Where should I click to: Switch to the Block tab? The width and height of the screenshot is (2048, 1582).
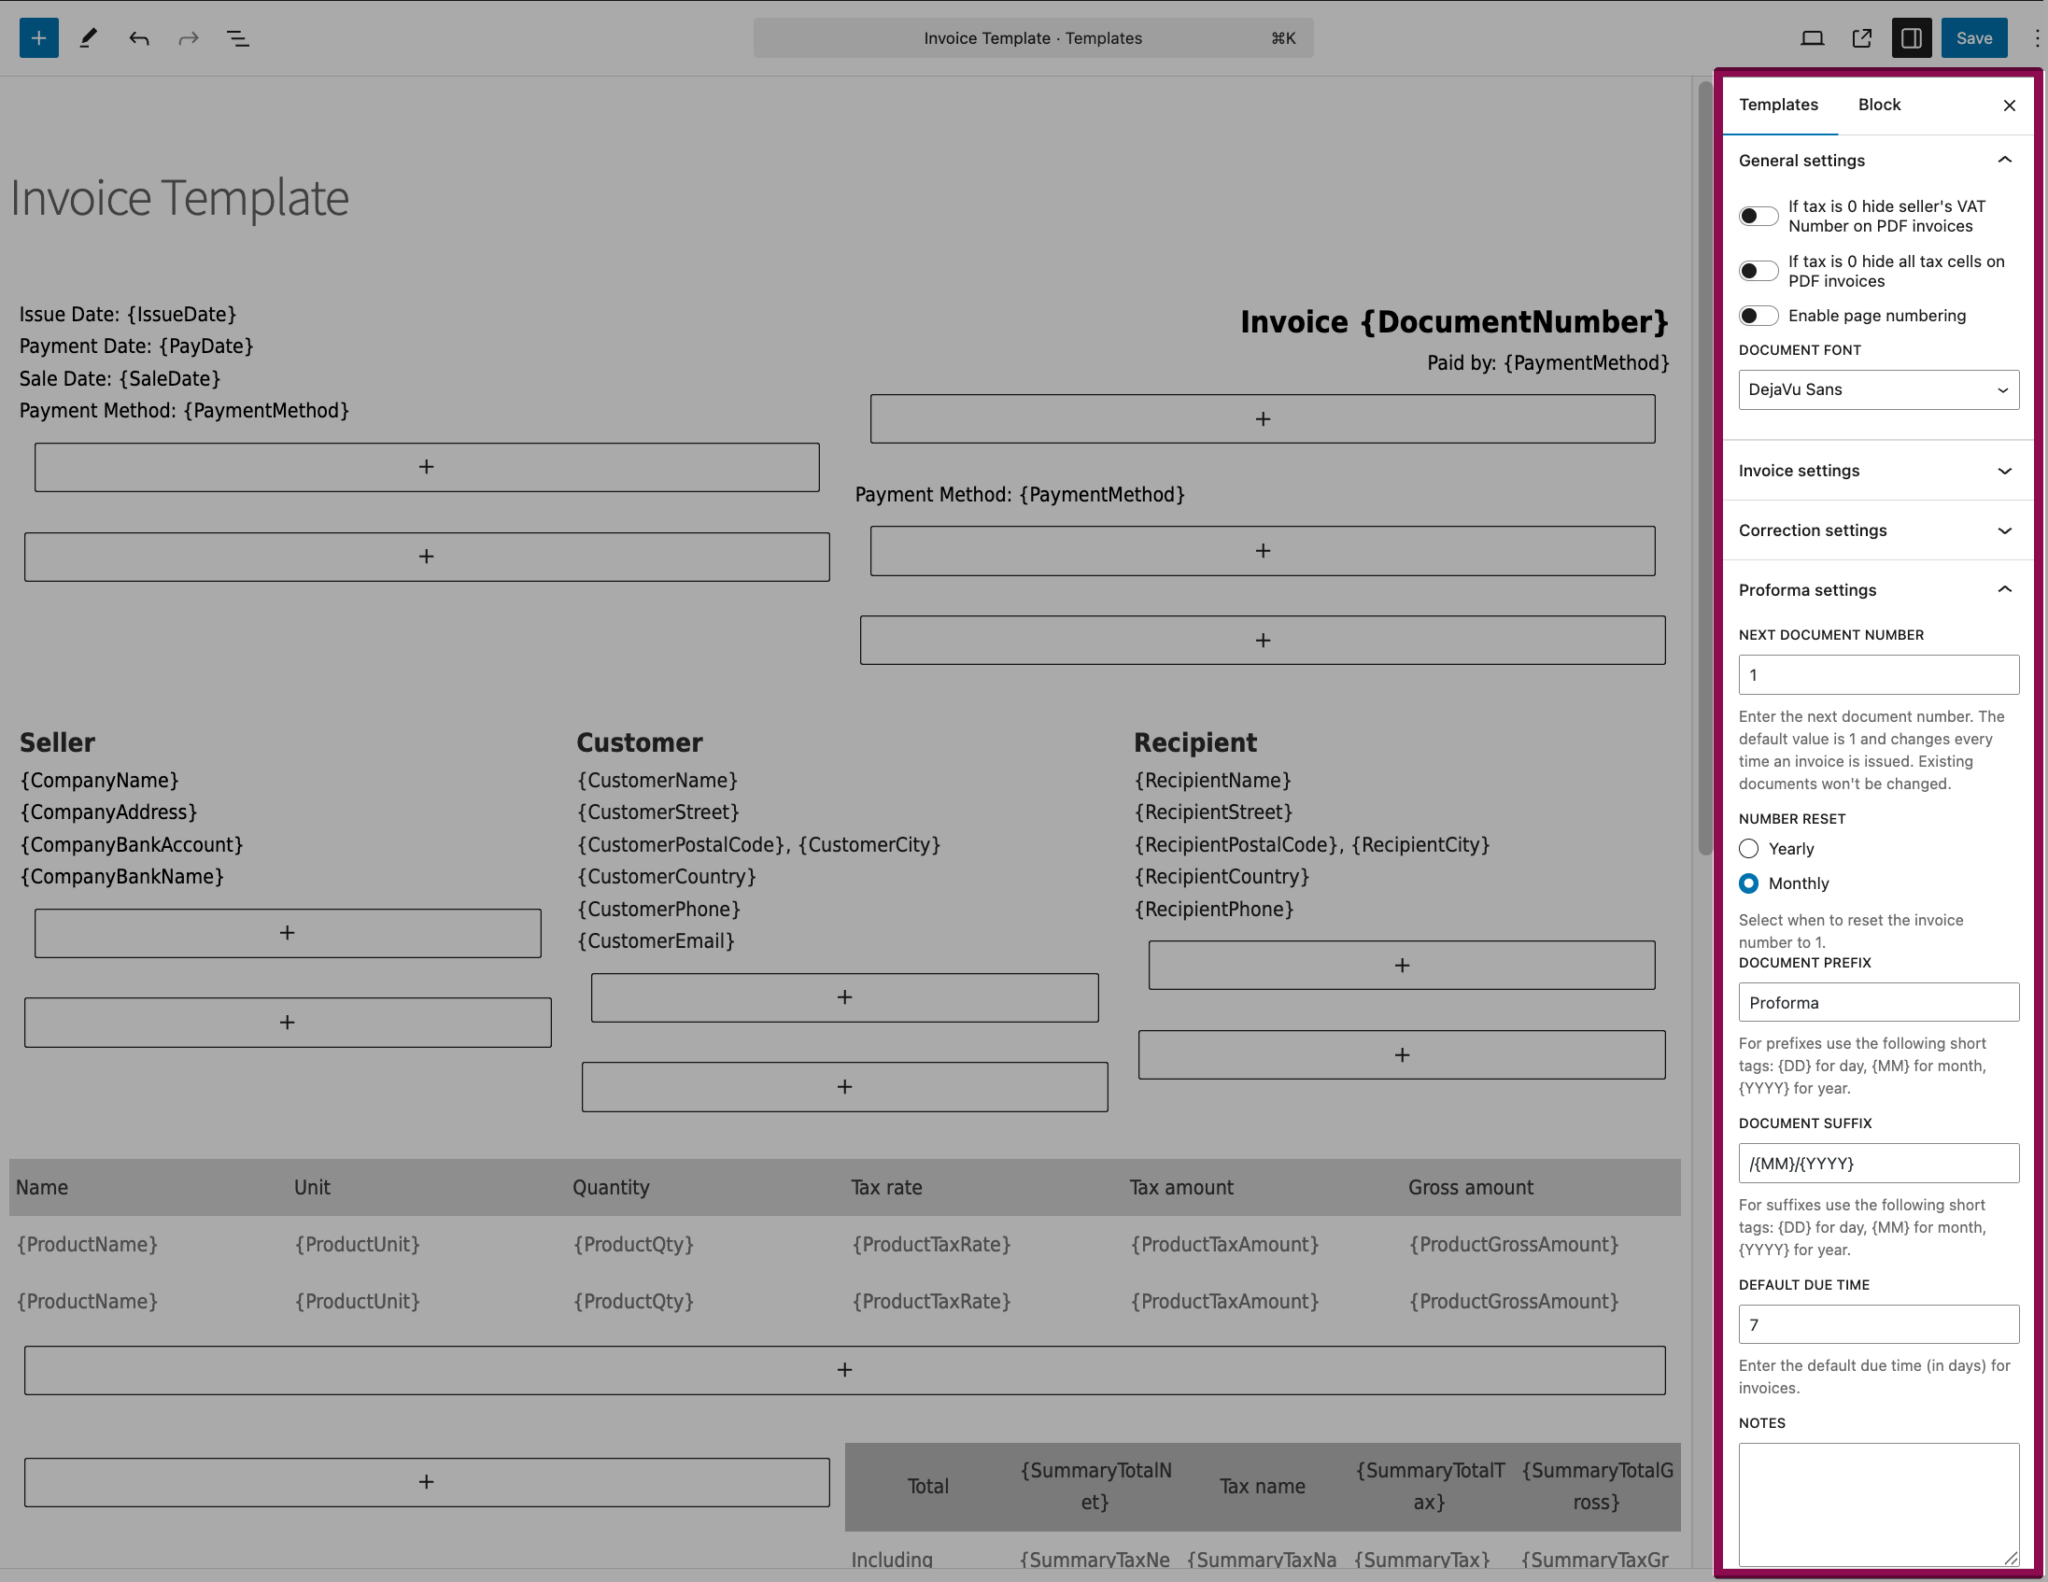pos(1879,104)
